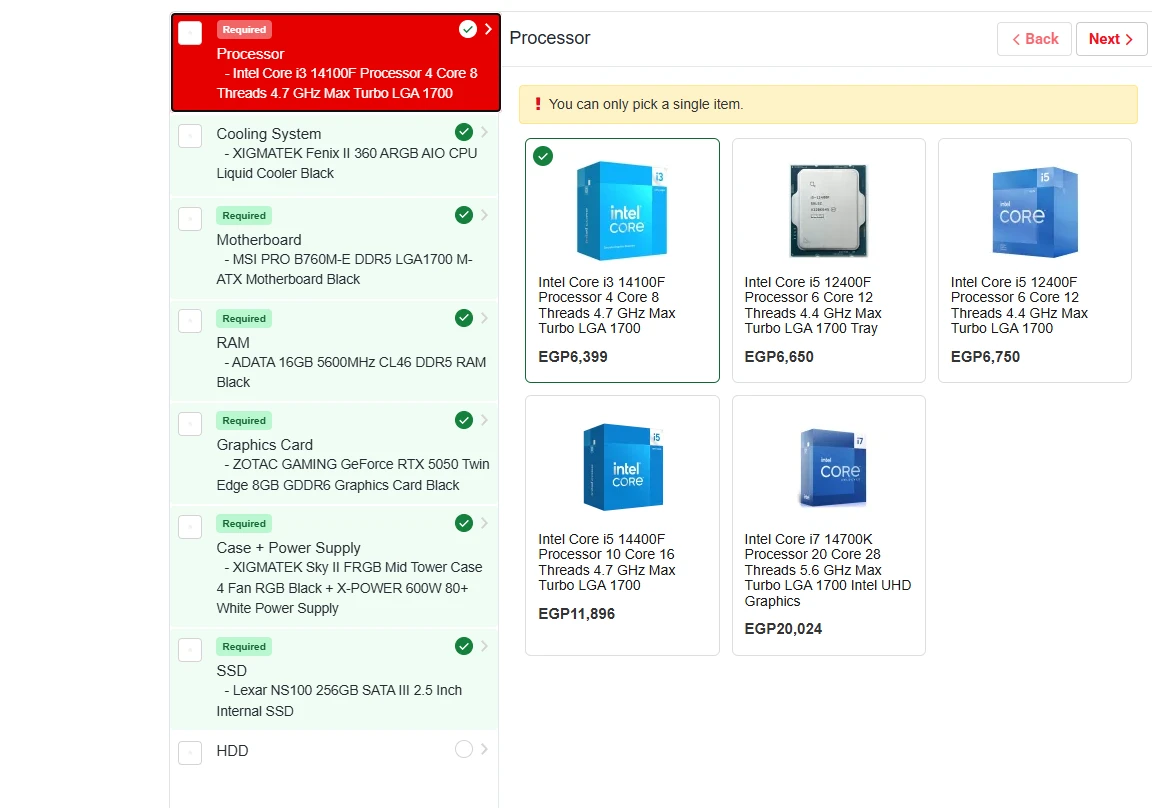Click the RAM step thumbnail icon

[190, 321]
